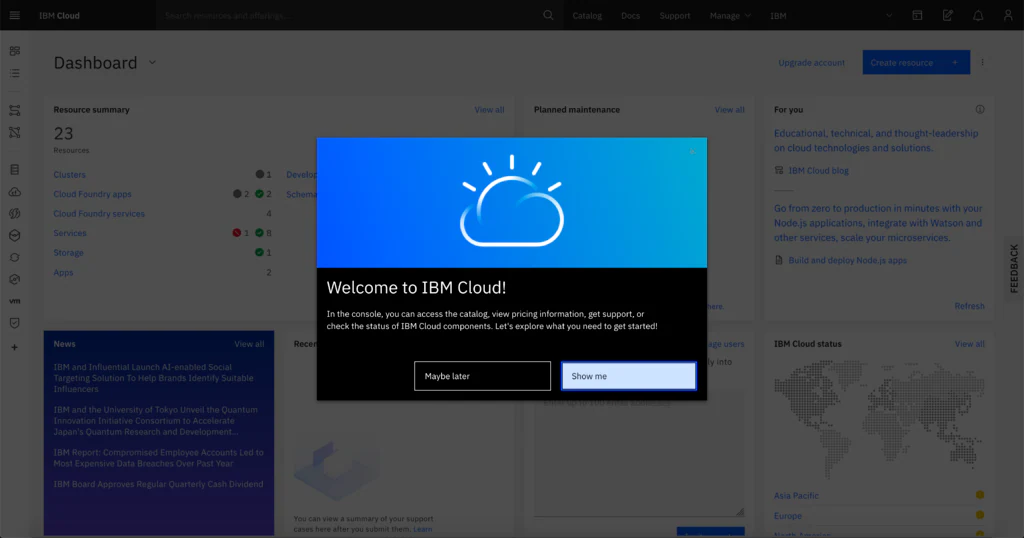Open news about Compromised Employee Accounts report
Viewport: 1024px width, 538px height.
coord(159,458)
